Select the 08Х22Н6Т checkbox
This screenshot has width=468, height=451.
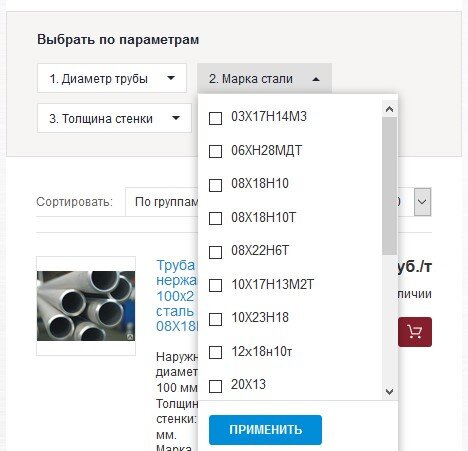pos(215,252)
